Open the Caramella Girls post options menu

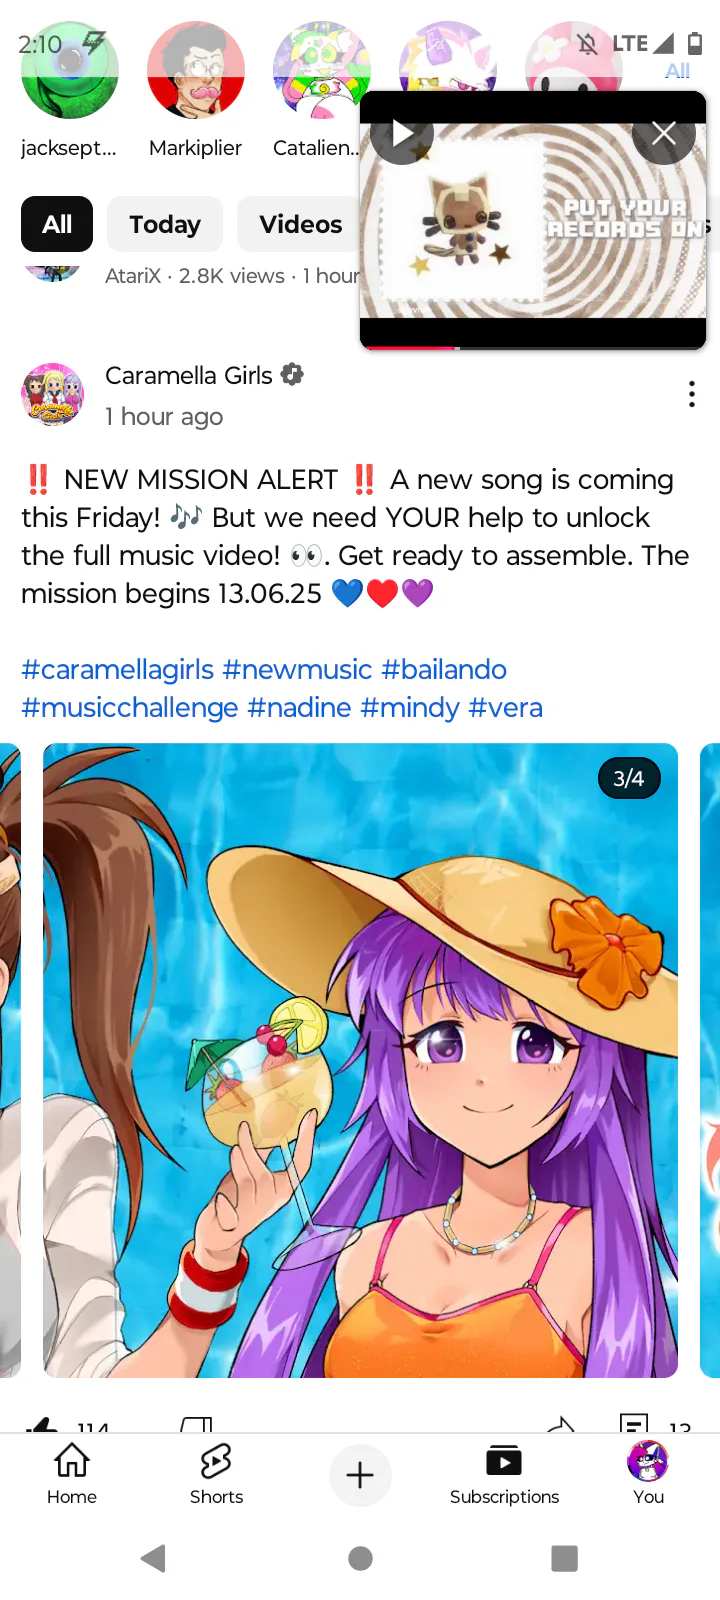(x=692, y=394)
